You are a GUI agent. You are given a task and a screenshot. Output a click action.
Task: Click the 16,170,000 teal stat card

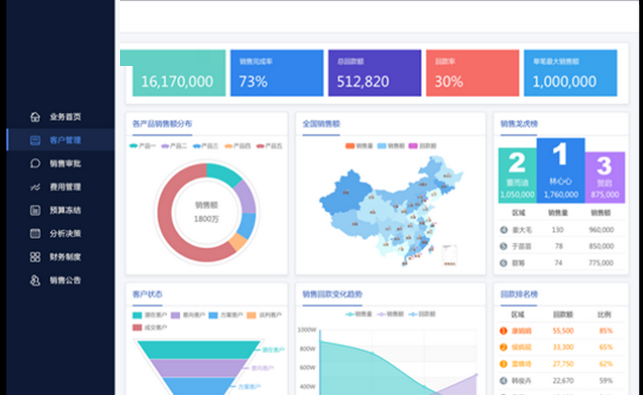click(179, 73)
